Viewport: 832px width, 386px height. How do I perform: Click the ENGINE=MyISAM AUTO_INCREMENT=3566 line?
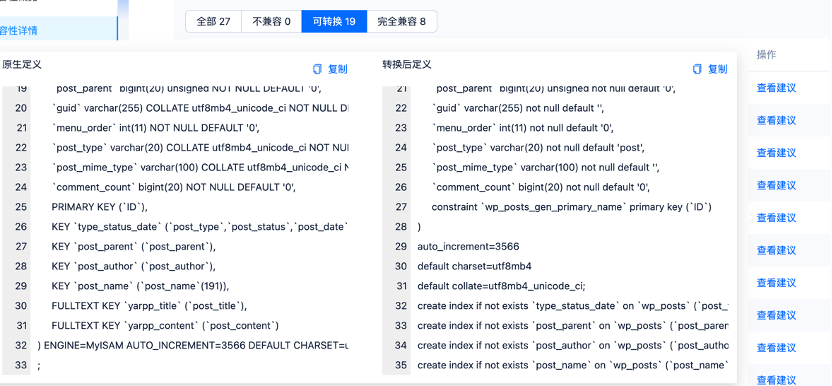pyautogui.click(x=193, y=345)
